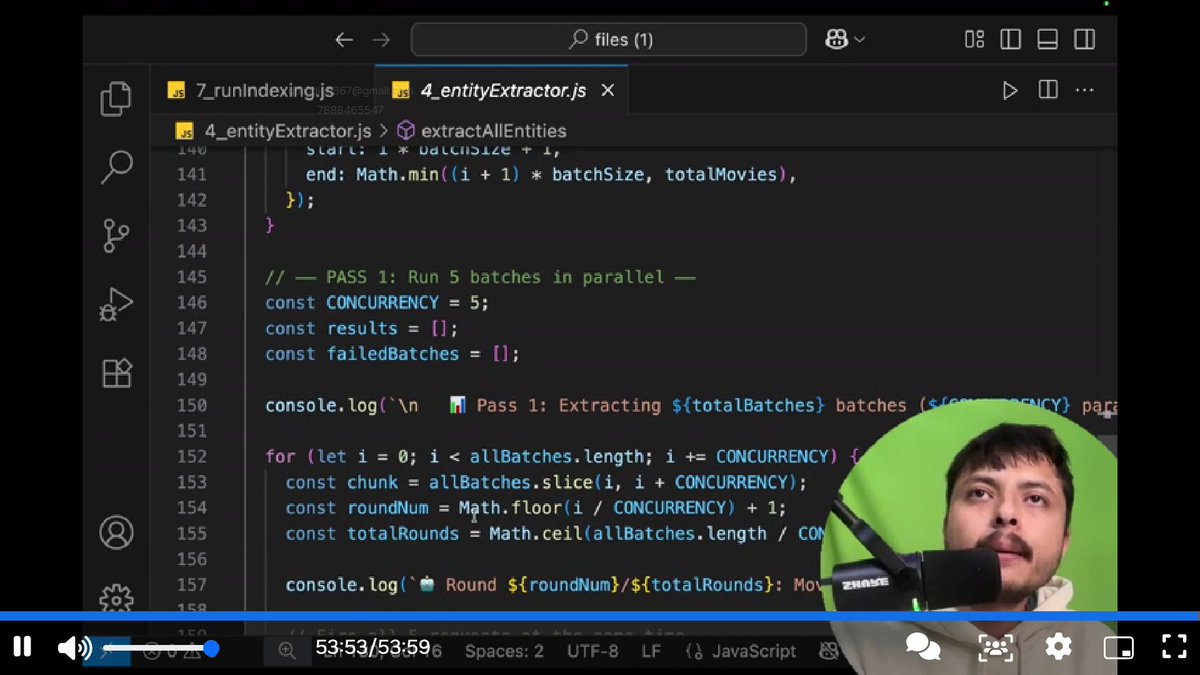Open the participants group icon

(x=996, y=647)
